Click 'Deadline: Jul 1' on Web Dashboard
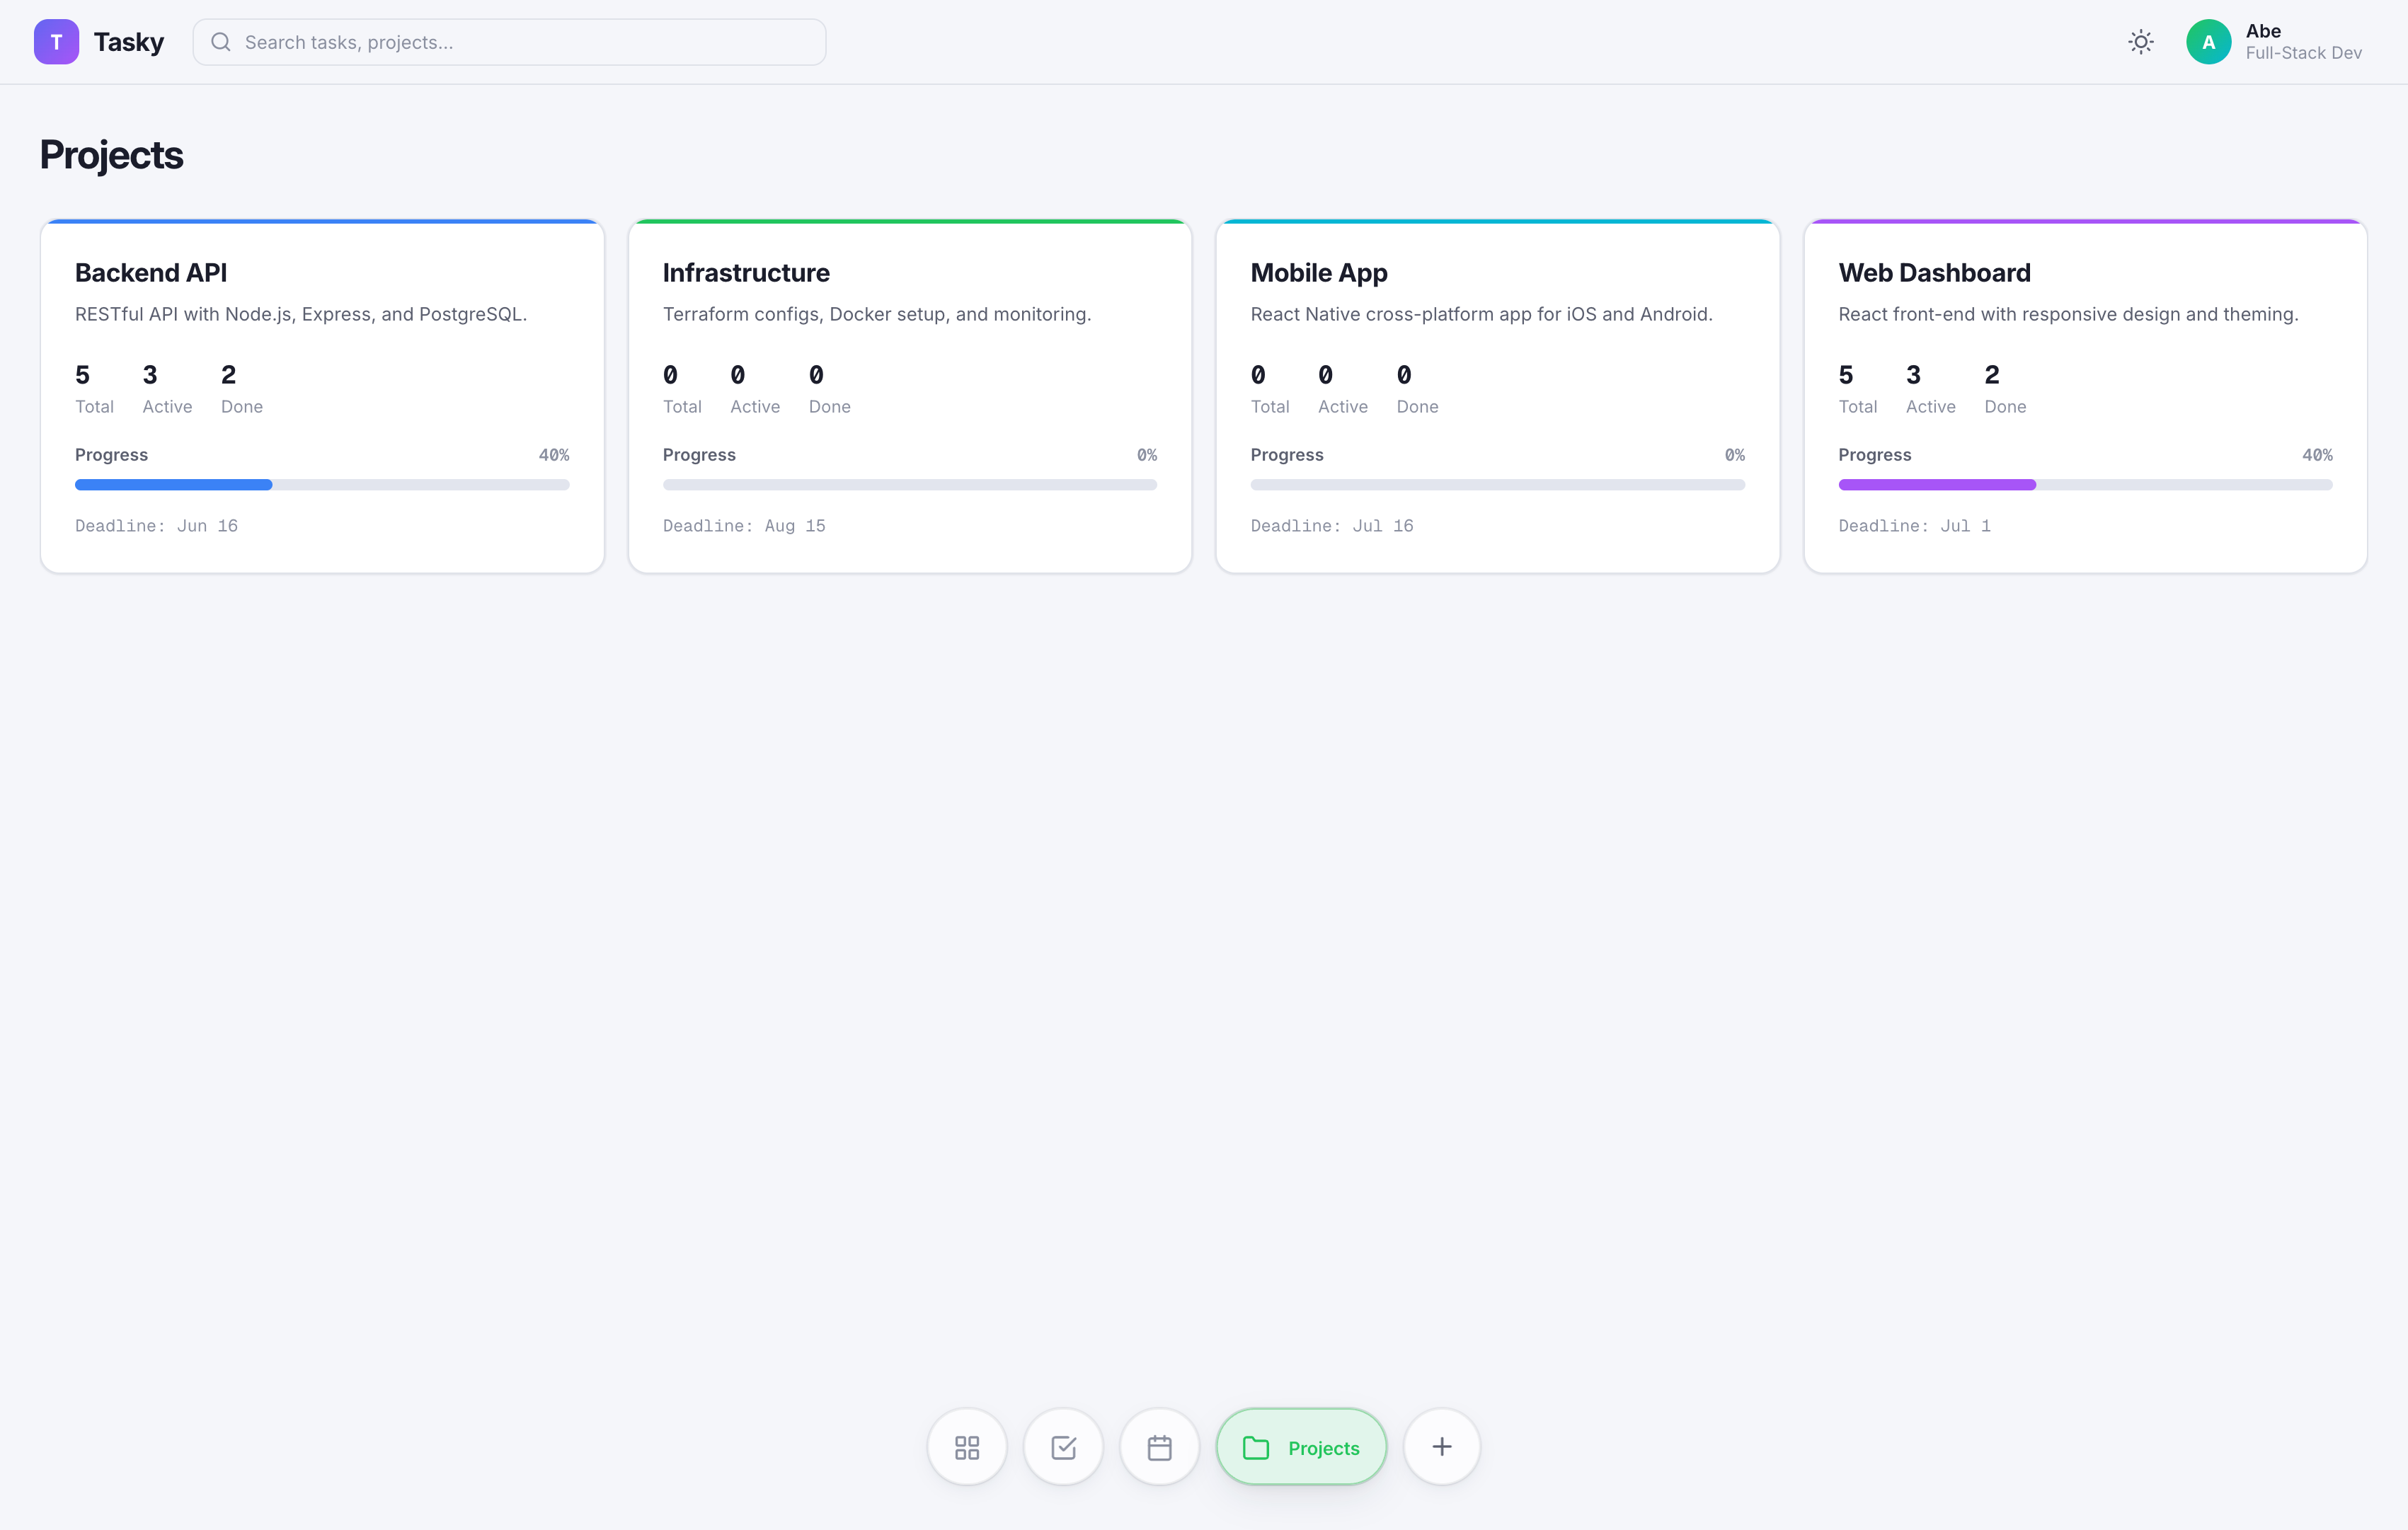 (1914, 526)
